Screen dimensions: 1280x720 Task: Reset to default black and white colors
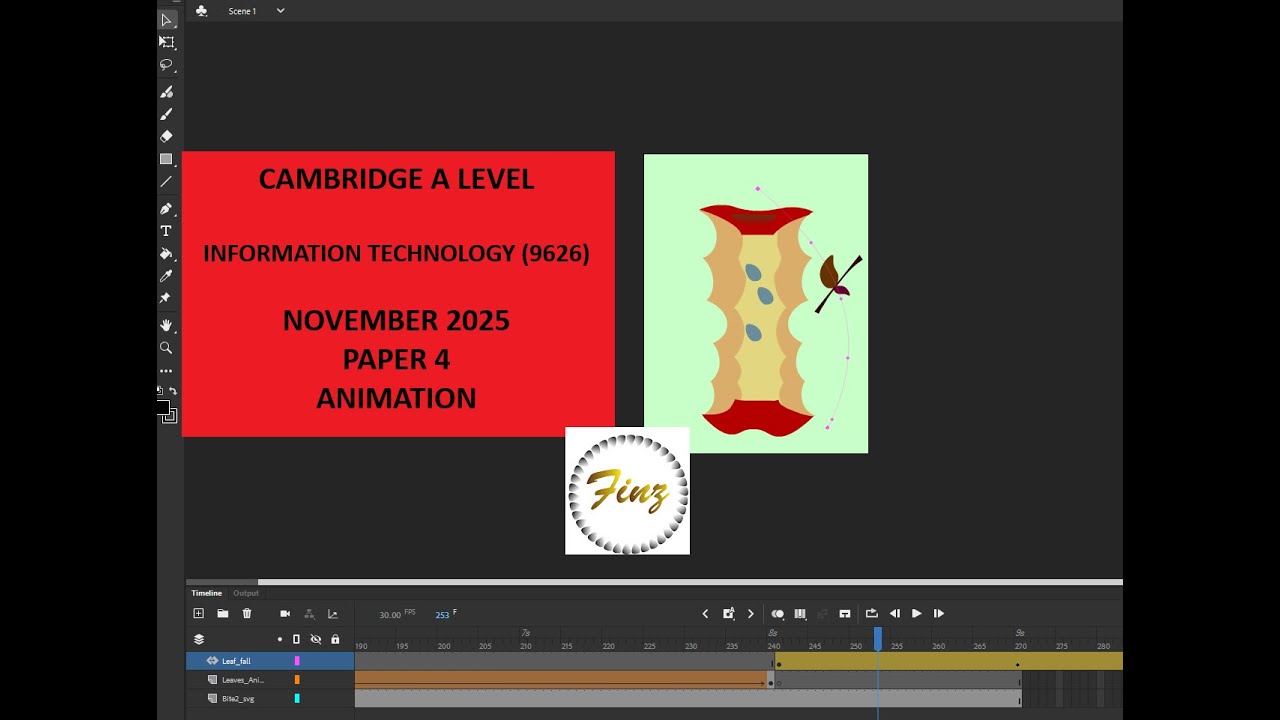[160, 391]
